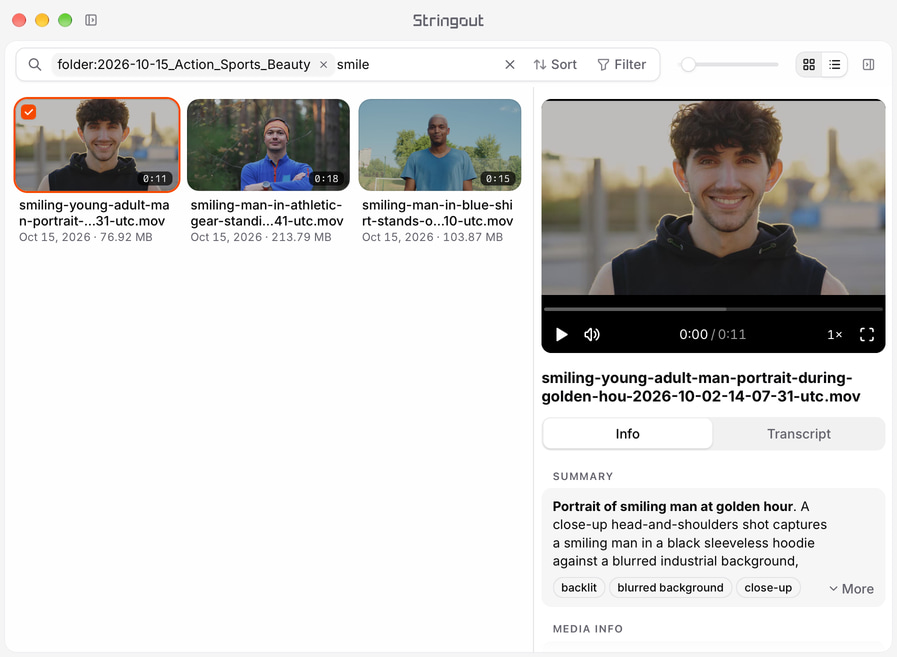Viewport: 897px width, 657px height.
Task: Click the close-up tag
Action: (x=768, y=588)
